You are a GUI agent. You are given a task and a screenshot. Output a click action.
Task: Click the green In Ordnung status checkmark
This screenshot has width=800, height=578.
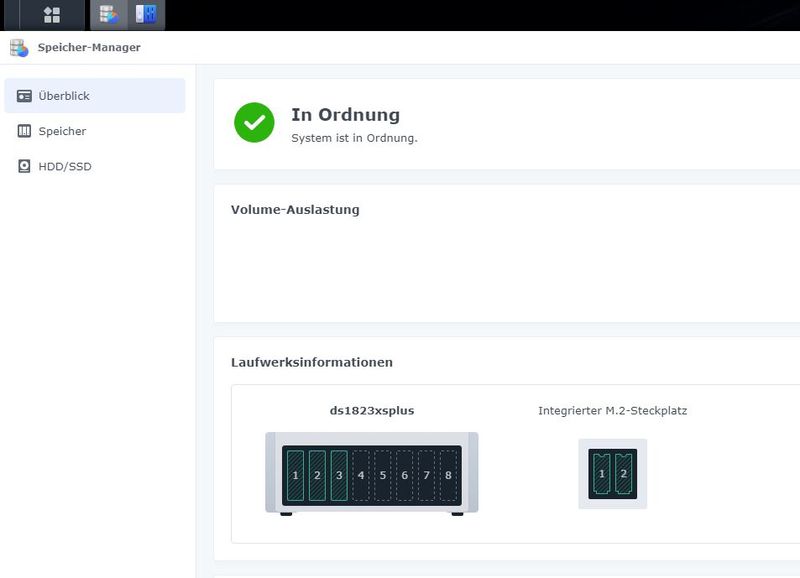pos(257,120)
